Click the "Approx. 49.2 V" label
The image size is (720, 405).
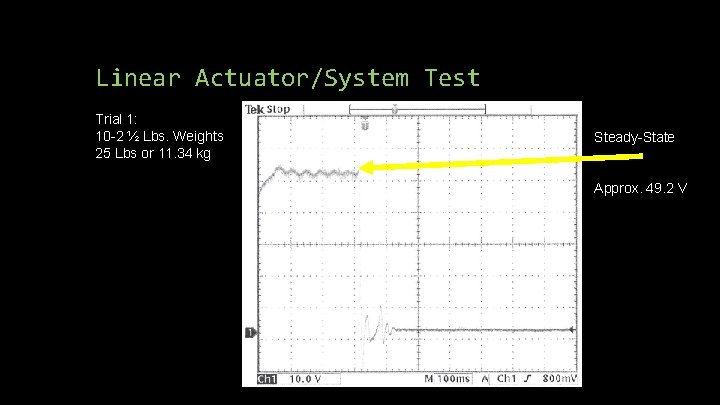pyautogui.click(x=640, y=188)
